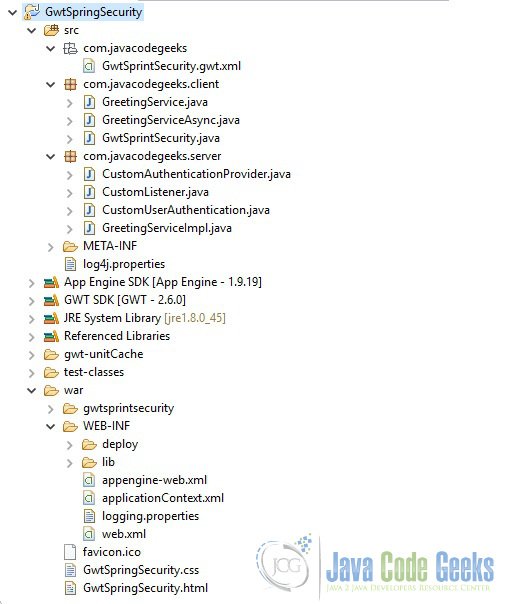The image size is (520, 604).
Task: Expand the Referenced Libraries node
Action: [32, 337]
